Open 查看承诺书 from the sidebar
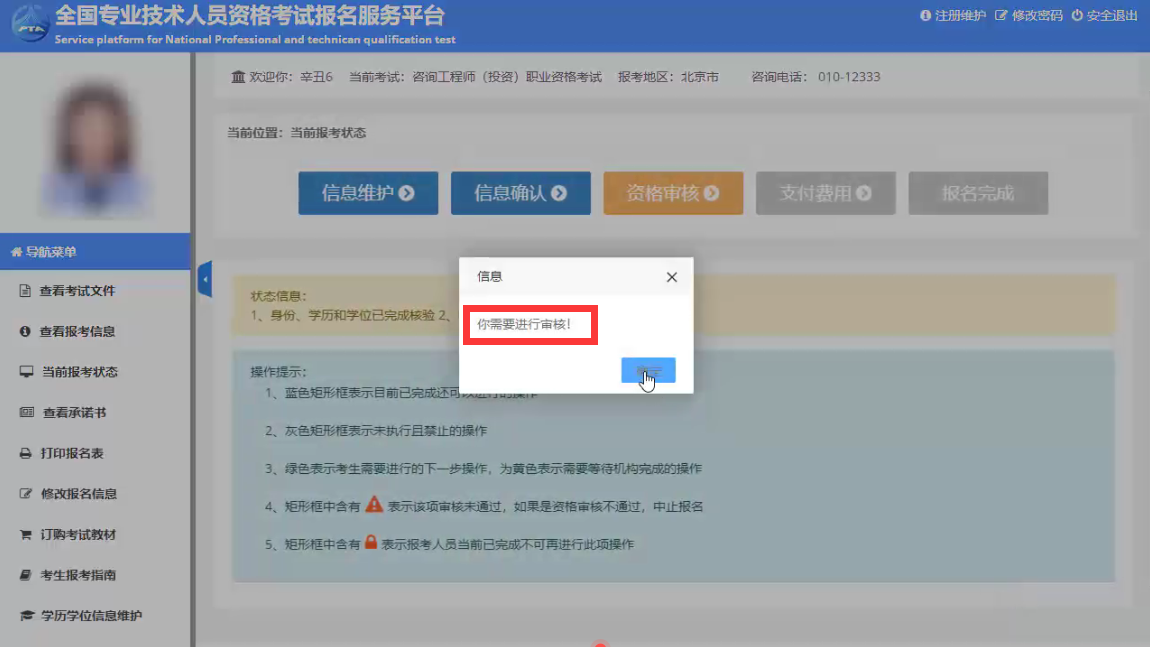The image size is (1150, 647). point(74,413)
